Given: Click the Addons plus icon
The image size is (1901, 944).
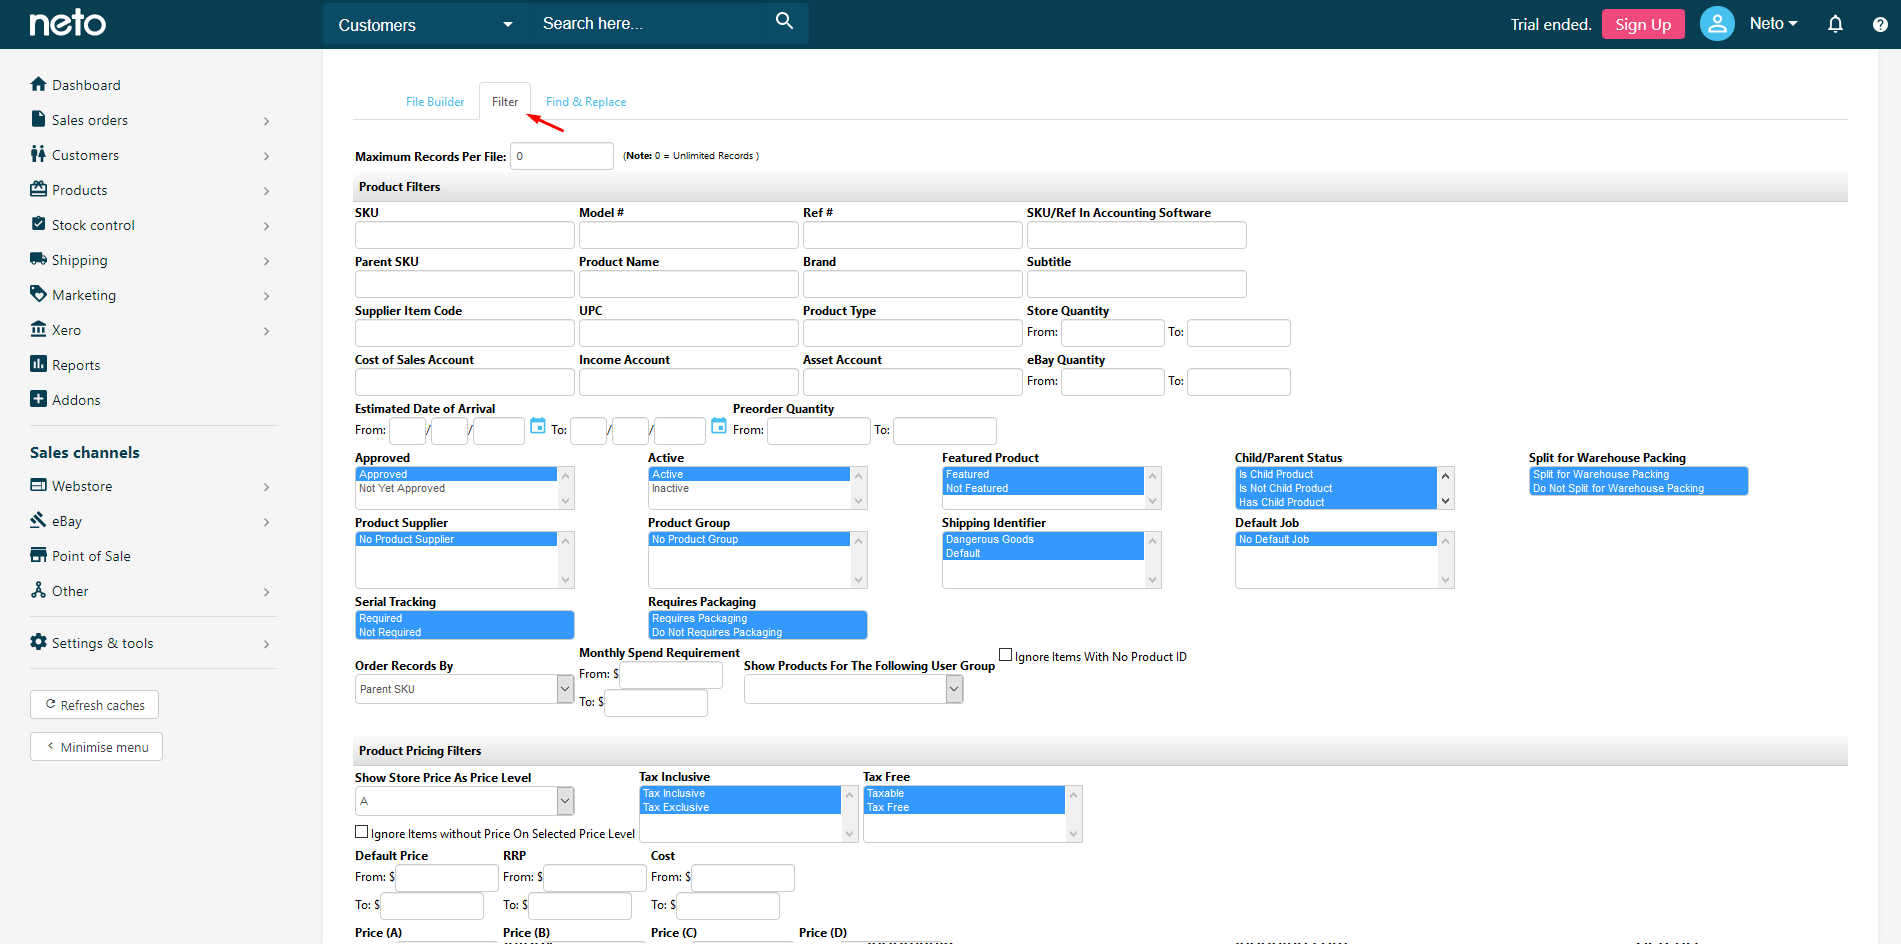Looking at the screenshot, I should 38,399.
